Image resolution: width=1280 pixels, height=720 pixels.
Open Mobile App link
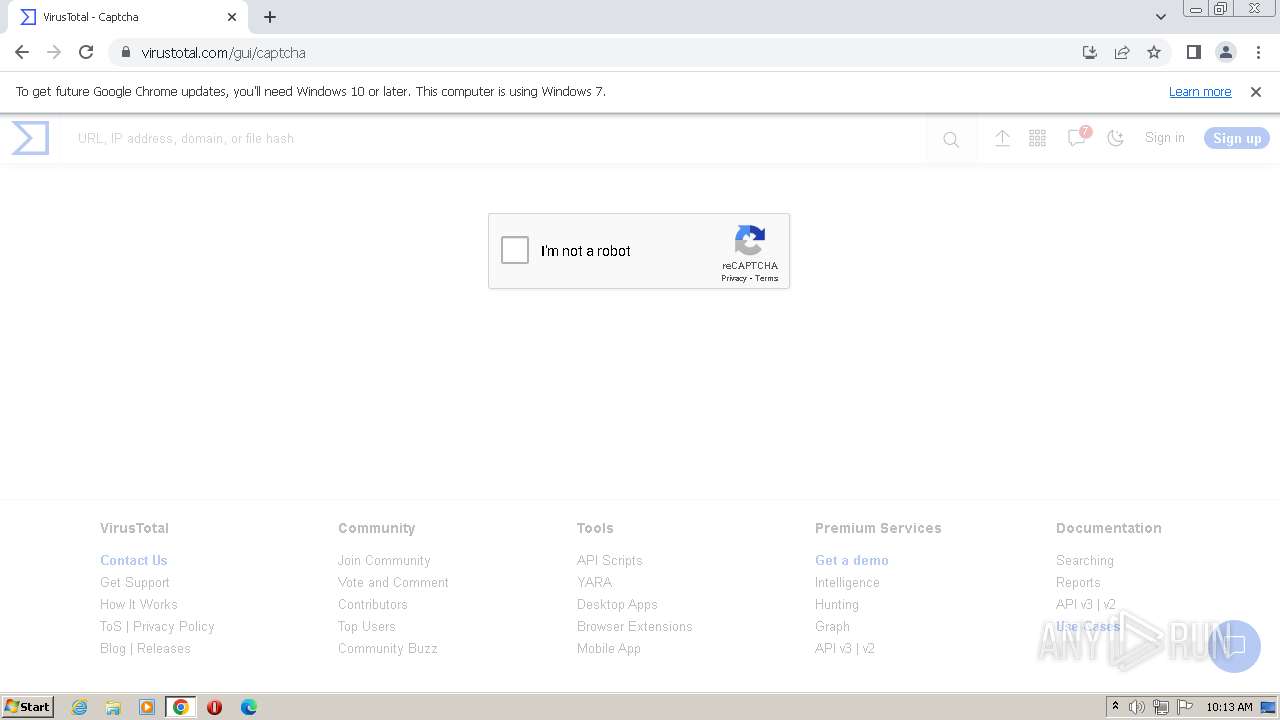(x=609, y=648)
